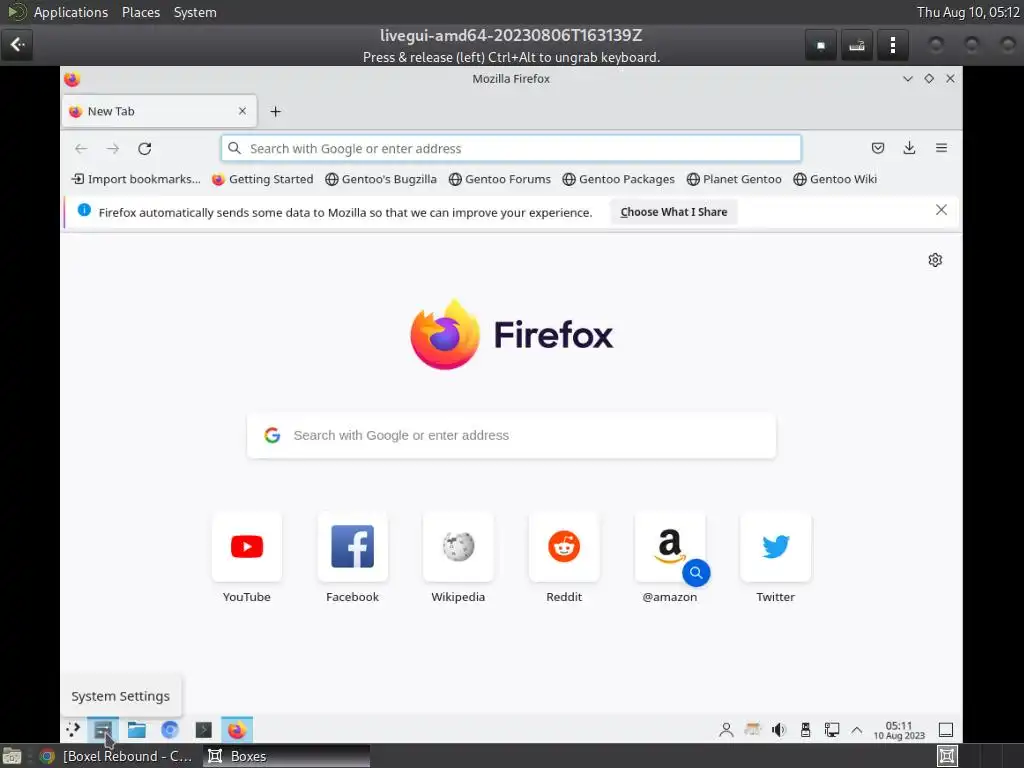Open the file manager folder icon in taskbar

click(x=136, y=729)
